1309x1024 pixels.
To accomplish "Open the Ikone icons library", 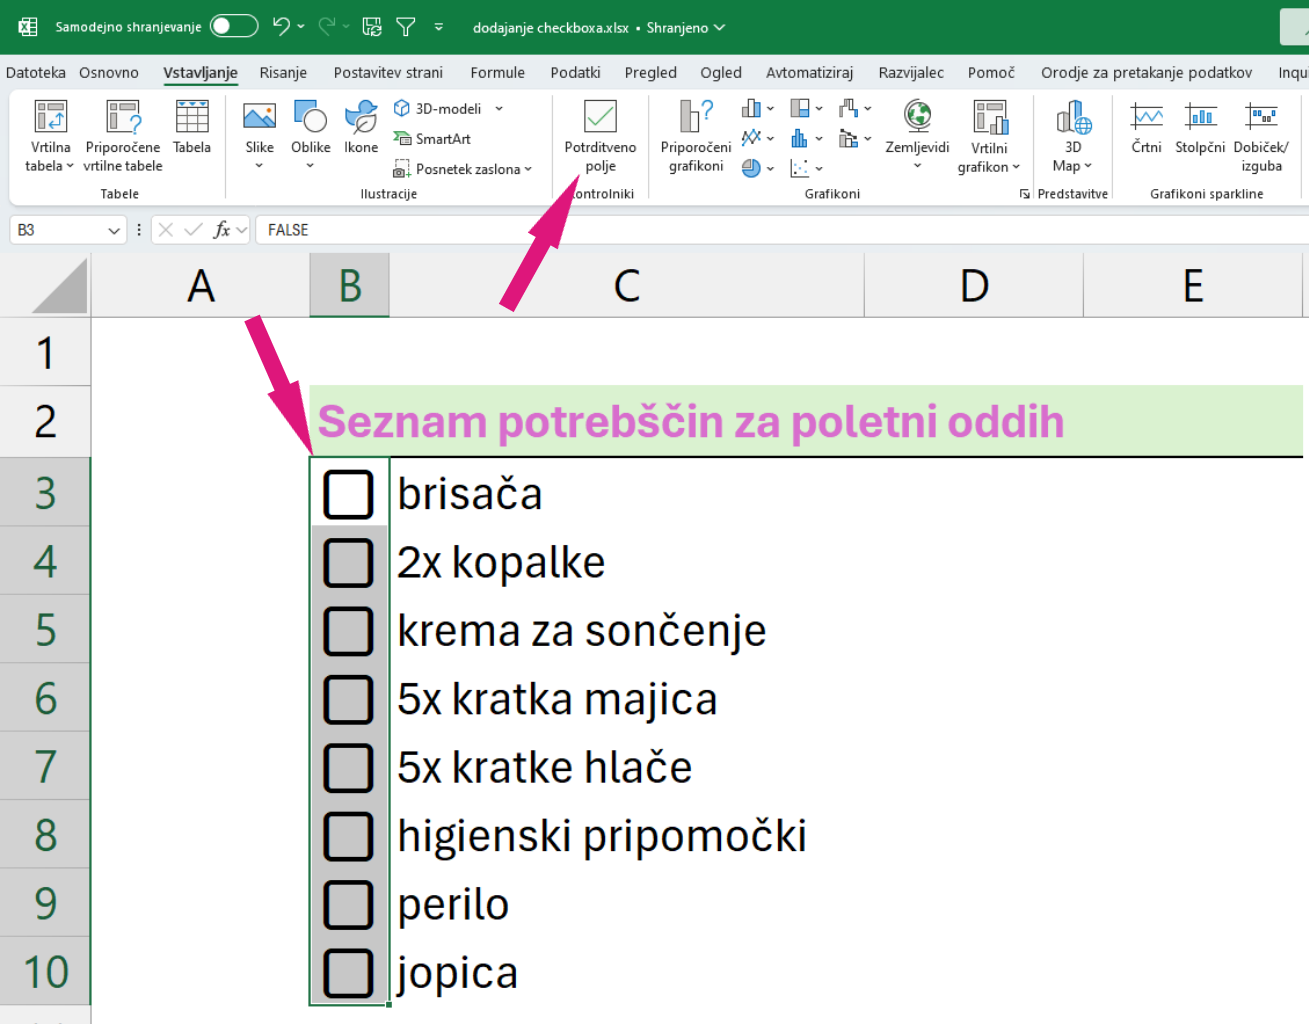I will point(361,127).
